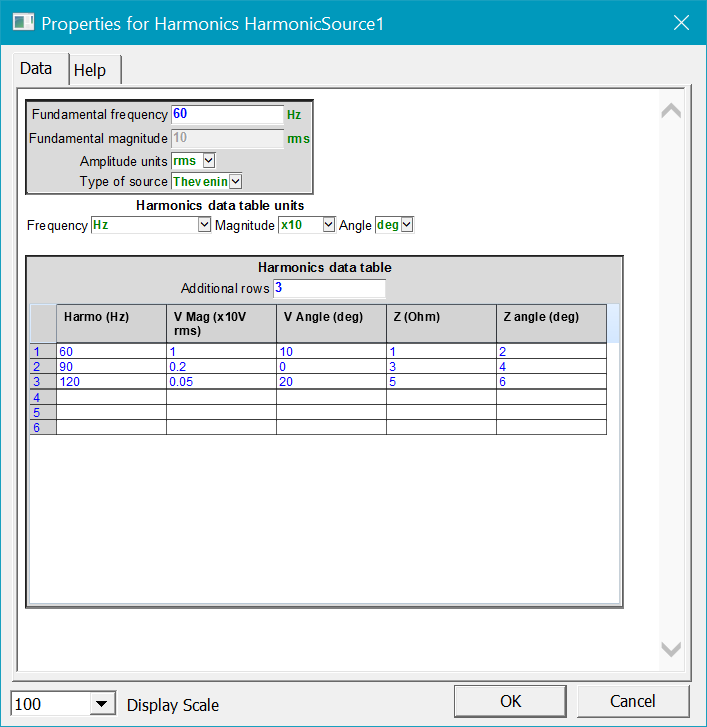The width and height of the screenshot is (707, 727).
Task: Click V Angle cell with value 0
Action: pos(331,366)
